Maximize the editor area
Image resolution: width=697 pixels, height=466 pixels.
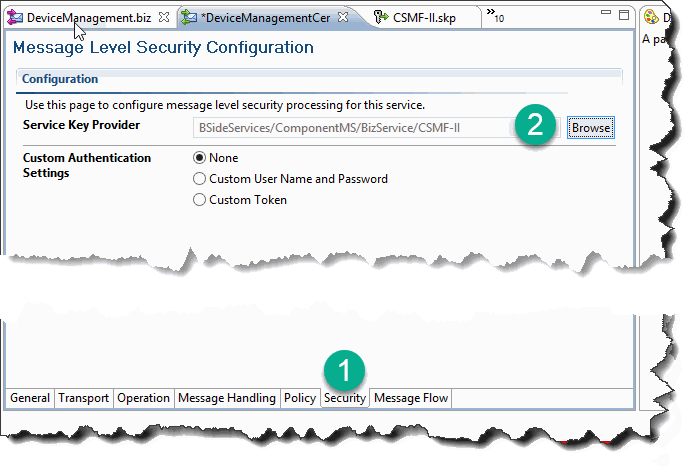(624, 15)
